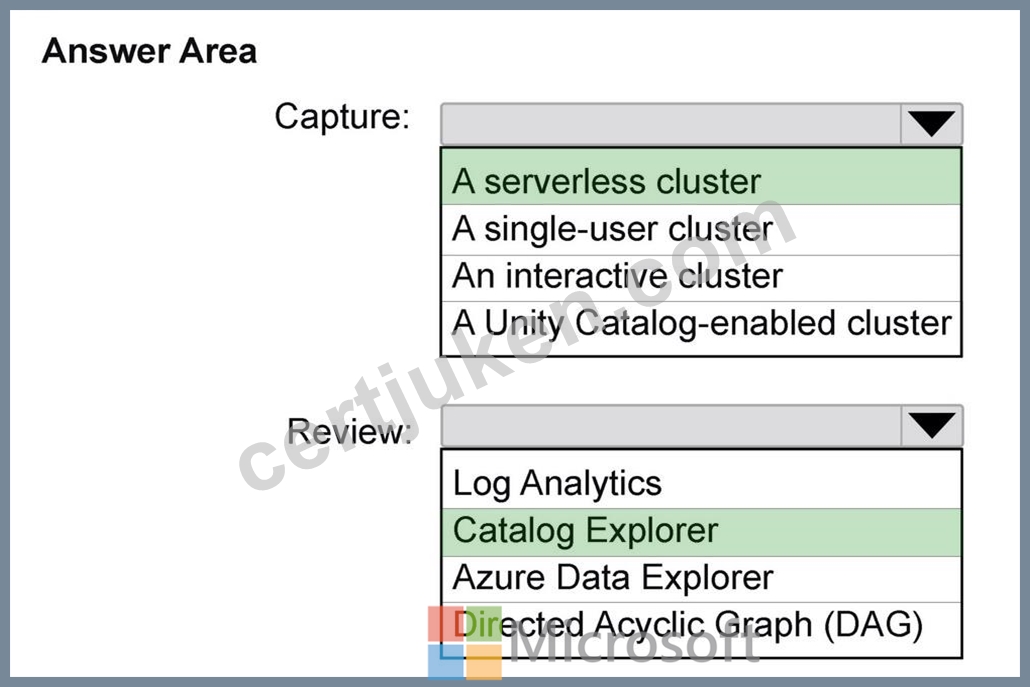Image resolution: width=1030 pixels, height=687 pixels.
Task: Select 'A single-user cluster' option
Action: 701,230
